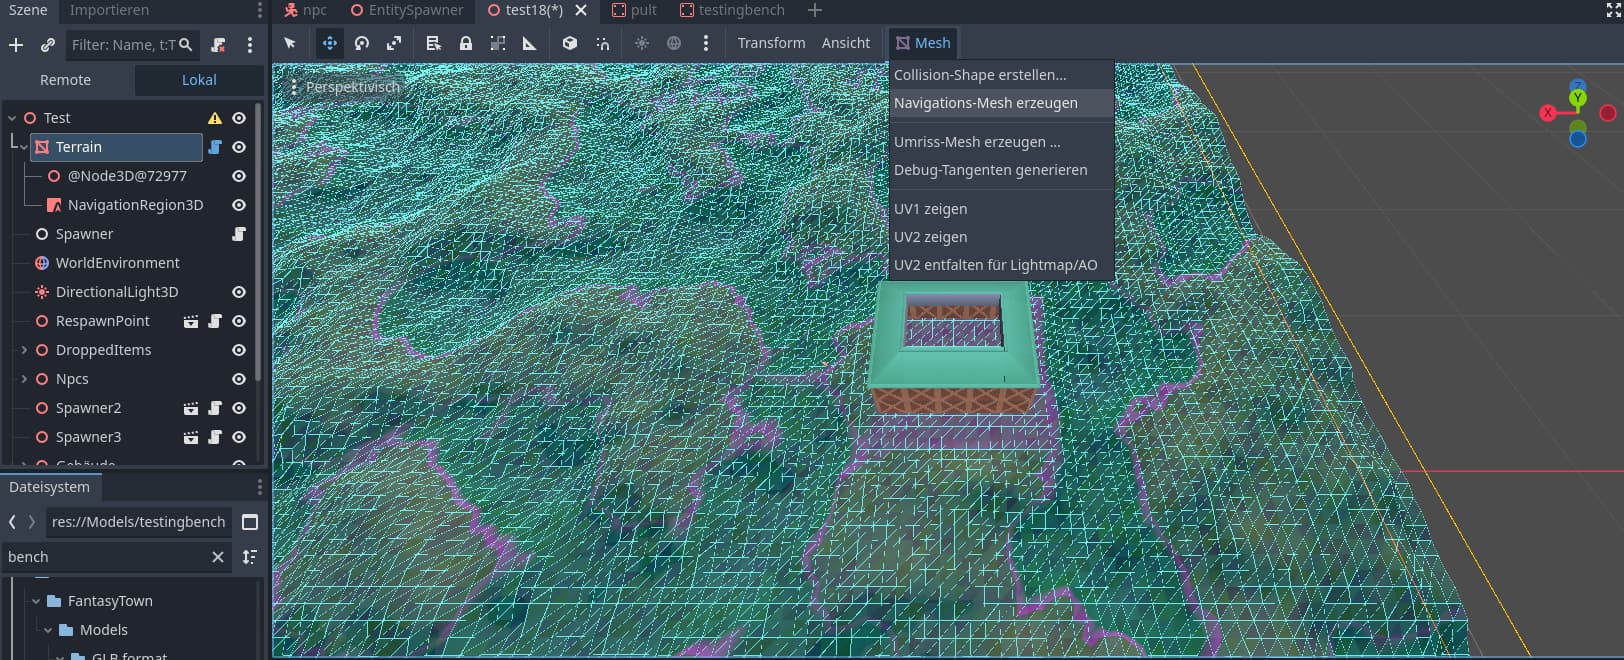
Task: Collapse the FantasyTown folder
Action: (x=36, y=601)
